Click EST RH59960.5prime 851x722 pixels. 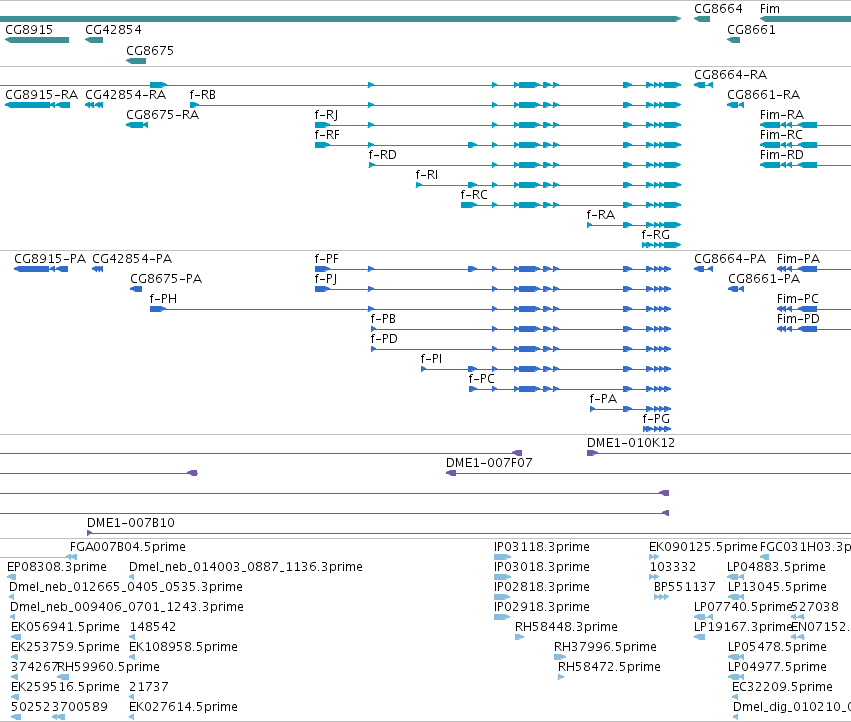(x=109, y=667)
